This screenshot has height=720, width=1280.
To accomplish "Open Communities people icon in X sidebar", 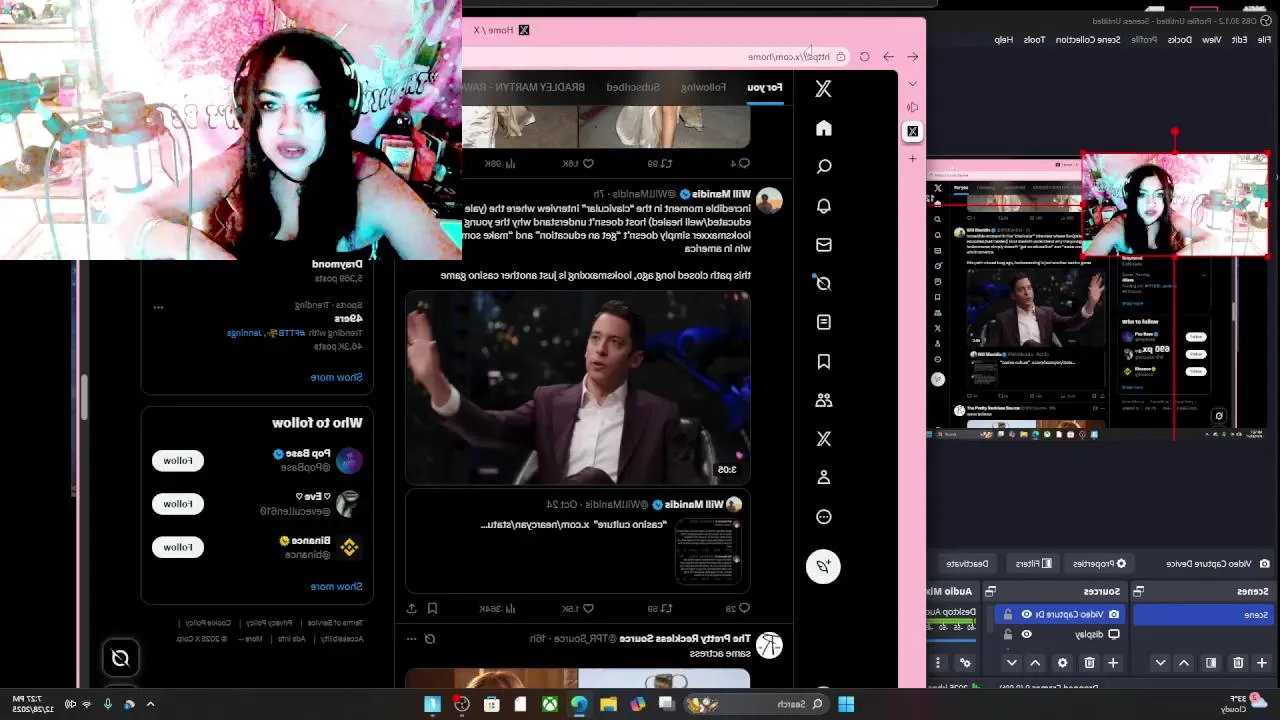I will pyautogui.click(x=823, y=400).
